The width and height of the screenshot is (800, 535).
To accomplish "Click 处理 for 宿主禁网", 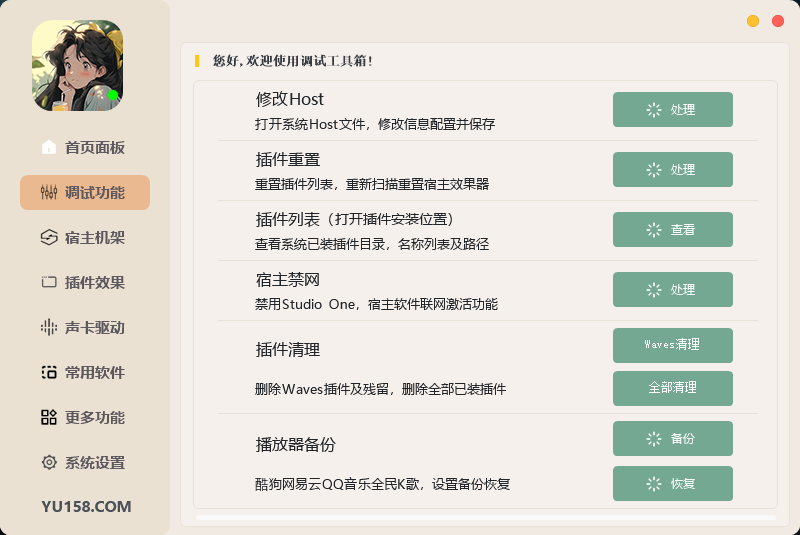I will click(x=672, y=290).
